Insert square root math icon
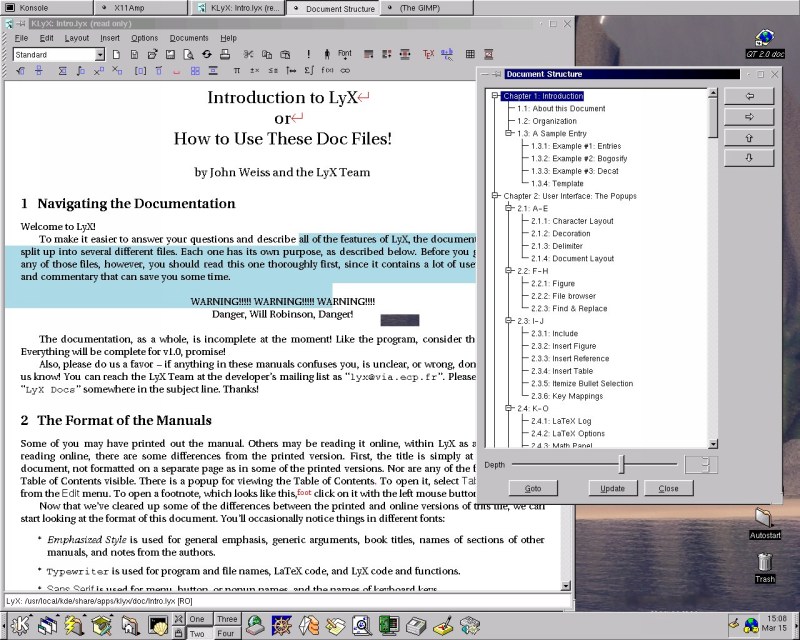 click(21, 70)
